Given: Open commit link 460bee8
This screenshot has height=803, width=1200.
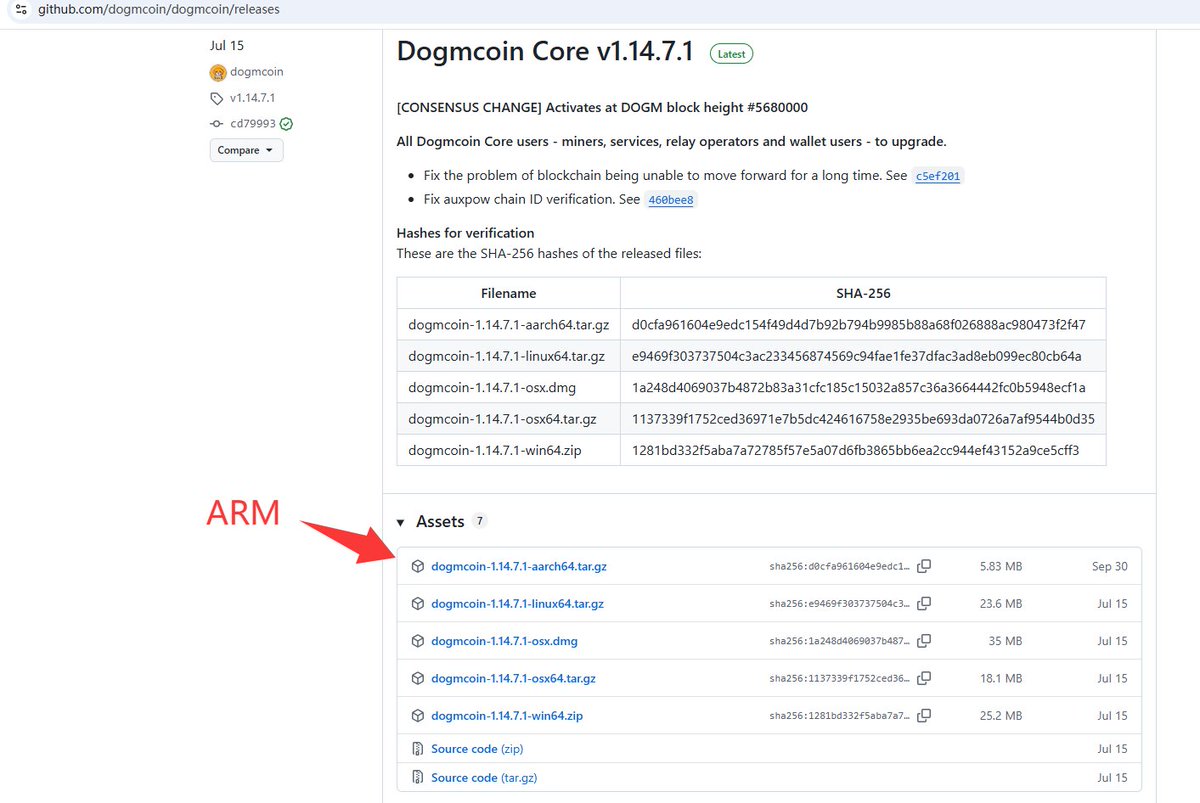Looking at the screenshot, I should pos(671,200).
